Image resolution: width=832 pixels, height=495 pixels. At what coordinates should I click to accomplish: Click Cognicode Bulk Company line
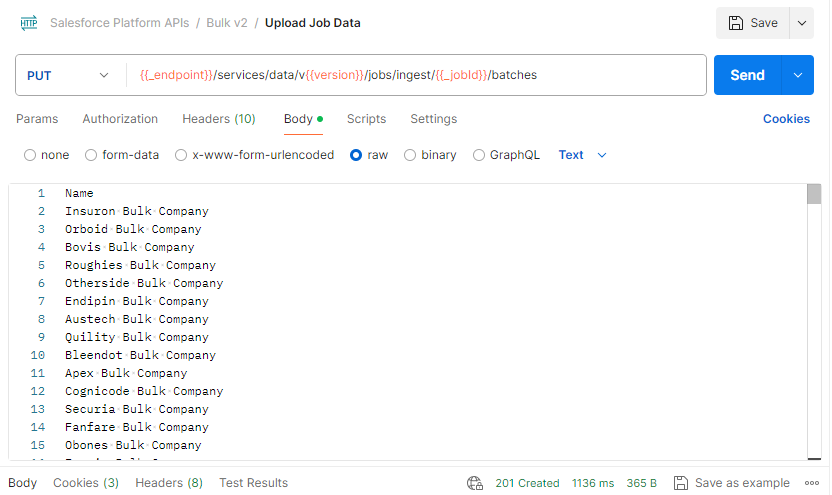pyautogui.click(x=144, y=392)
